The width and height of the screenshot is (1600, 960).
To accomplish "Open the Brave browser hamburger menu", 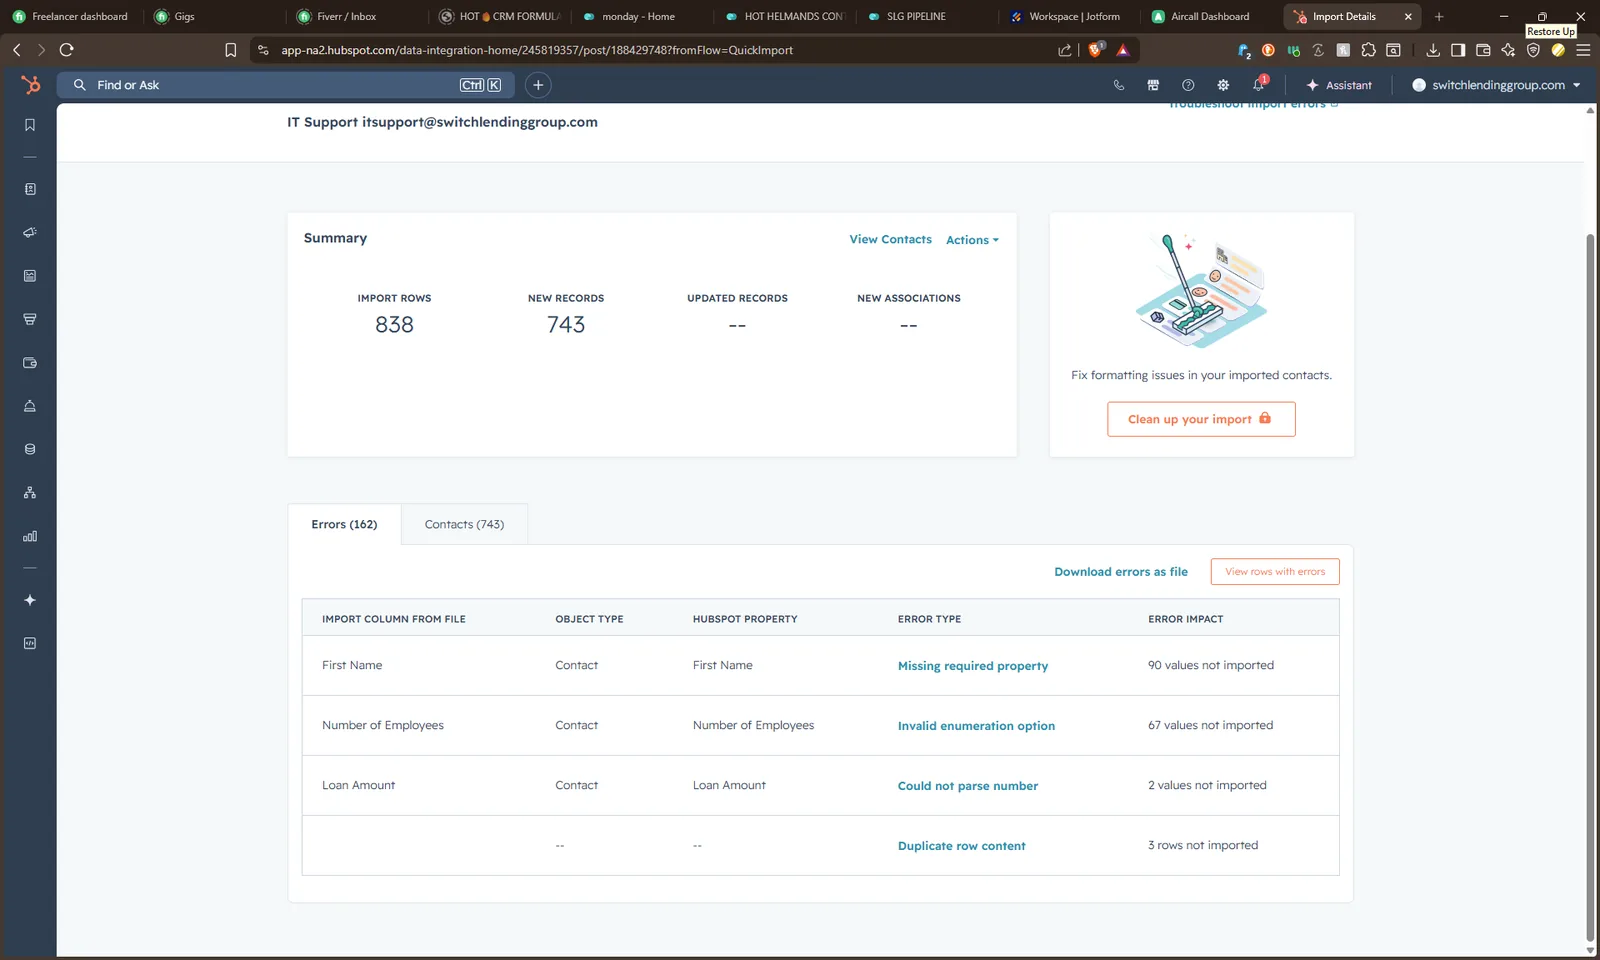I will [x=1583, y=50].
